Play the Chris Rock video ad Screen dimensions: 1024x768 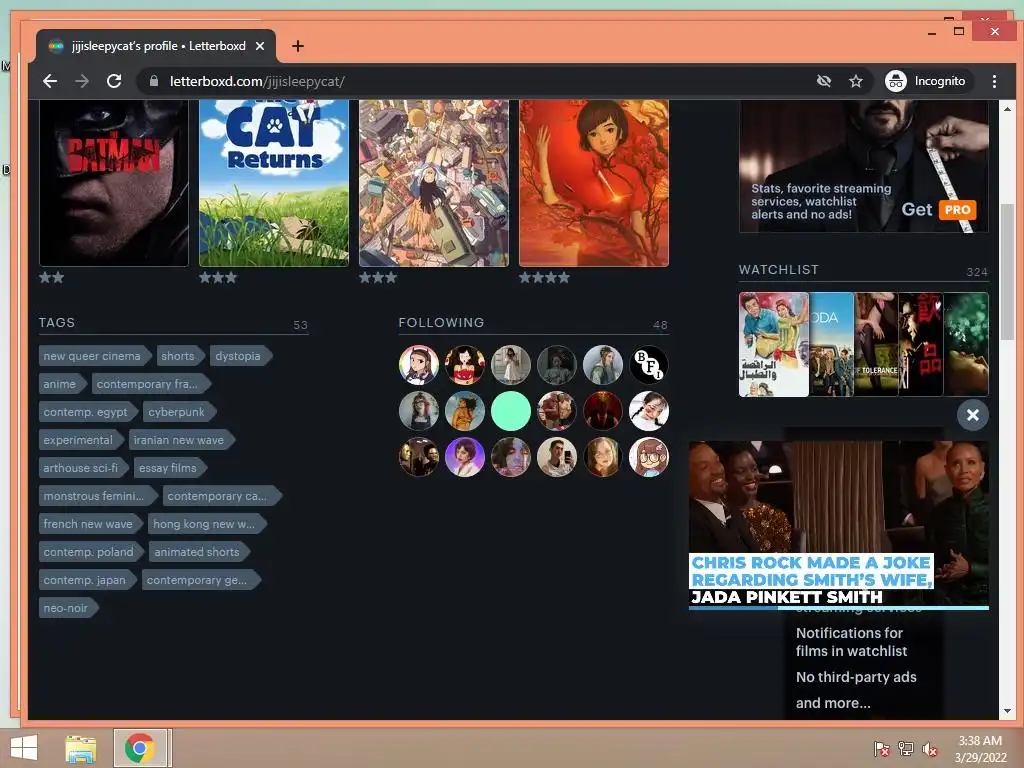(x=839, y=524)
